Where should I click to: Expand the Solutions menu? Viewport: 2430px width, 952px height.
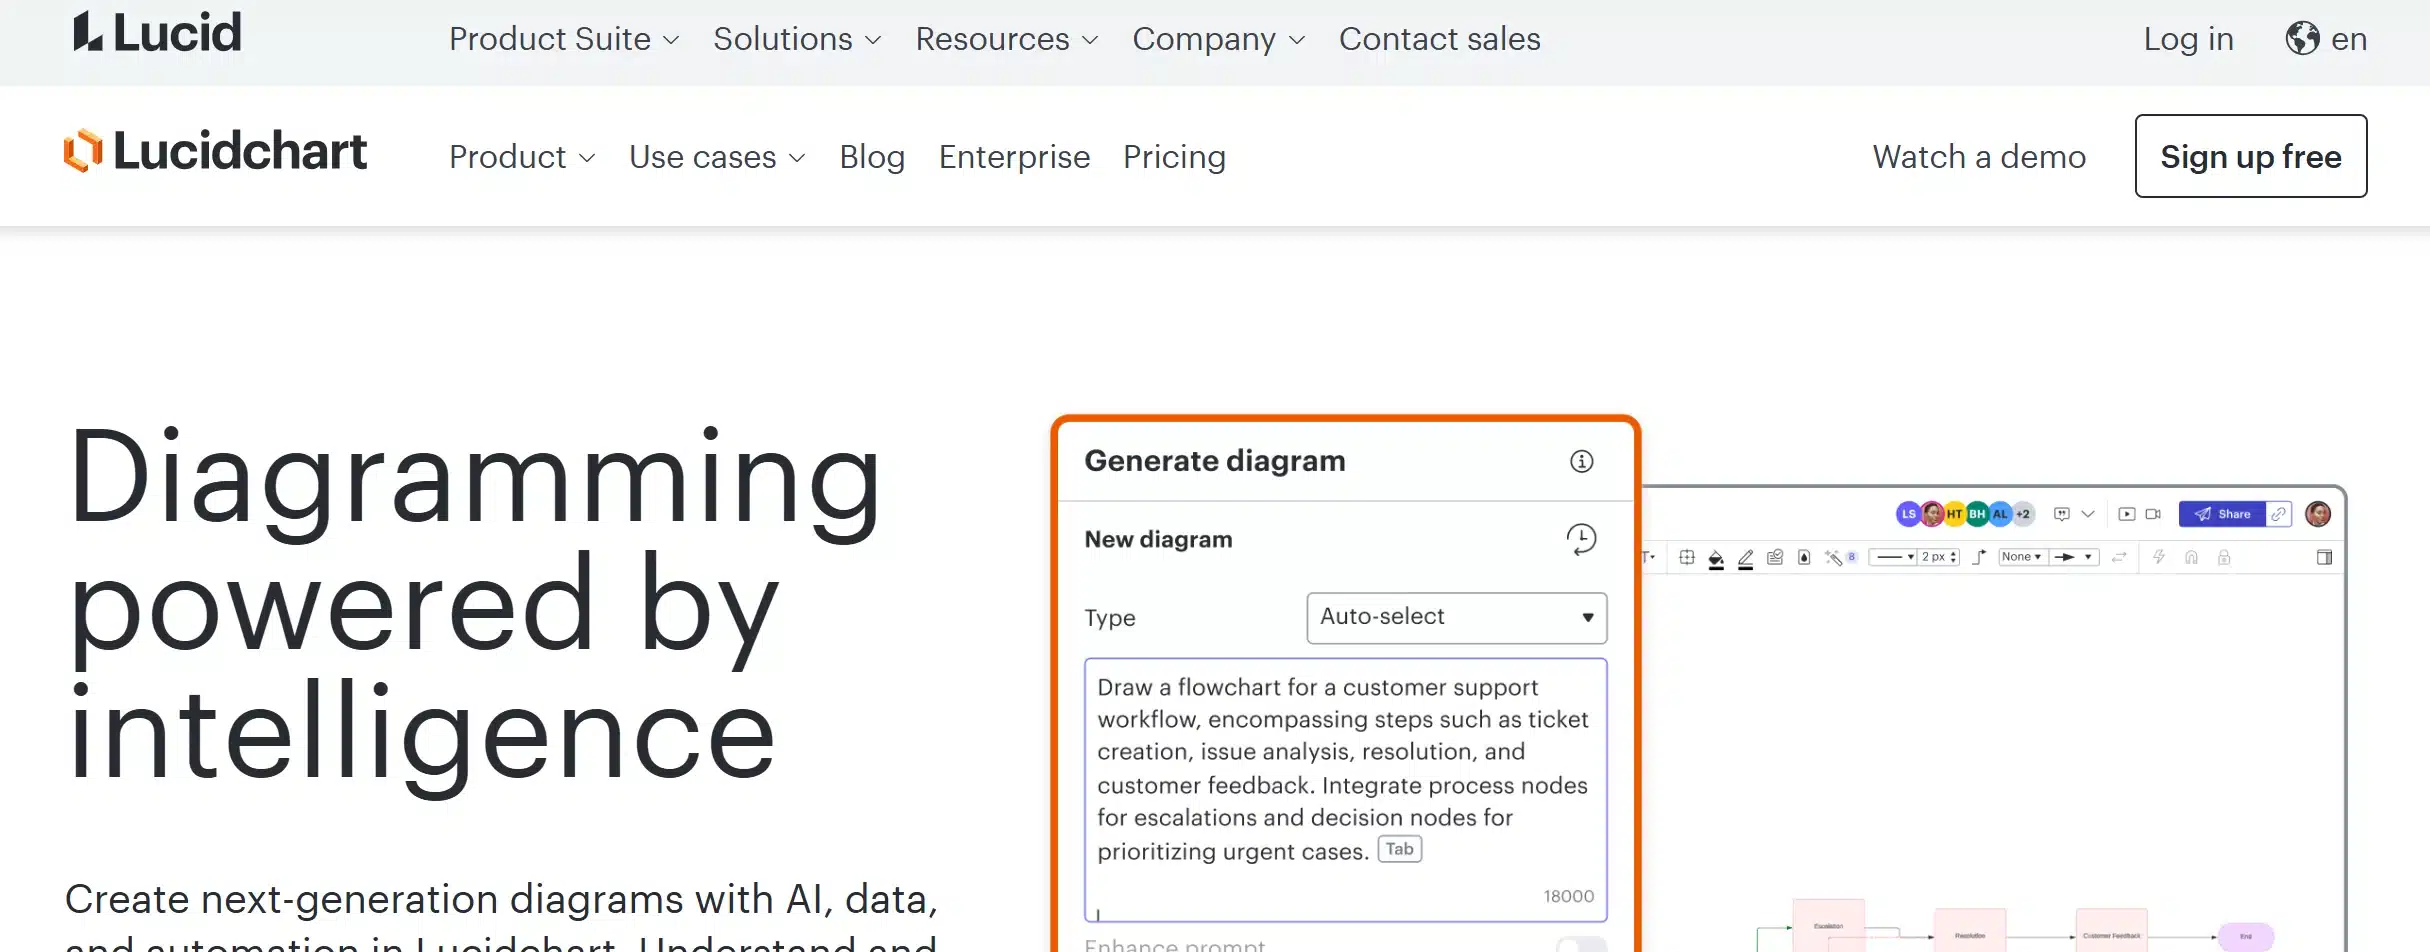point(797,39)
